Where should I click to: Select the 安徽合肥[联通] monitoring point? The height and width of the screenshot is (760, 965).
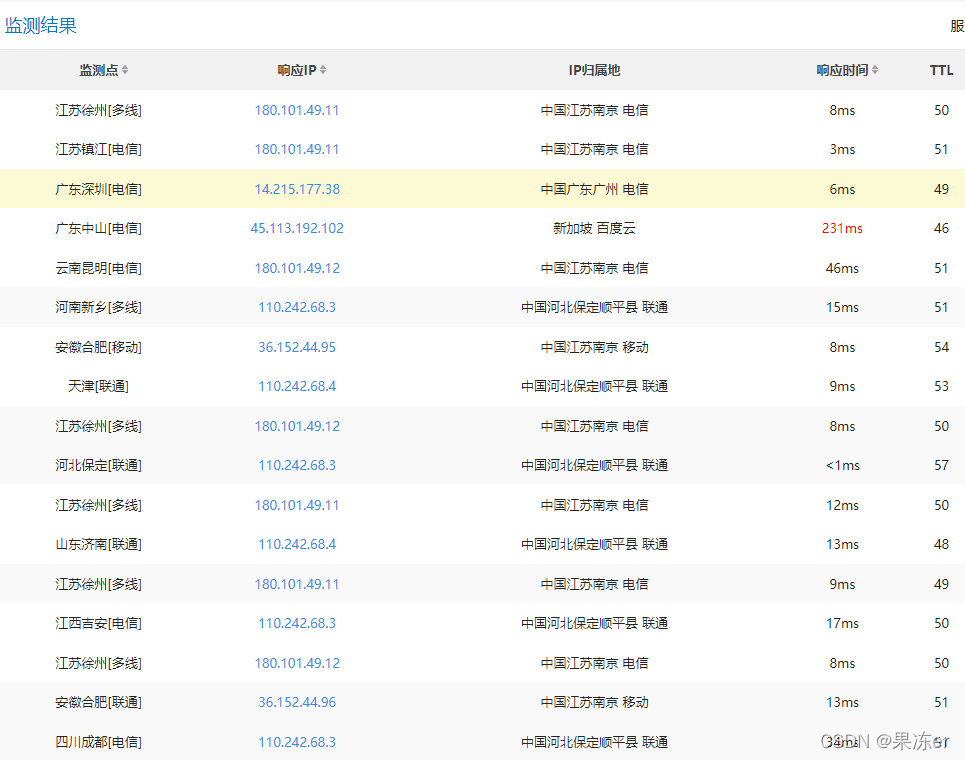click(98, 702)
